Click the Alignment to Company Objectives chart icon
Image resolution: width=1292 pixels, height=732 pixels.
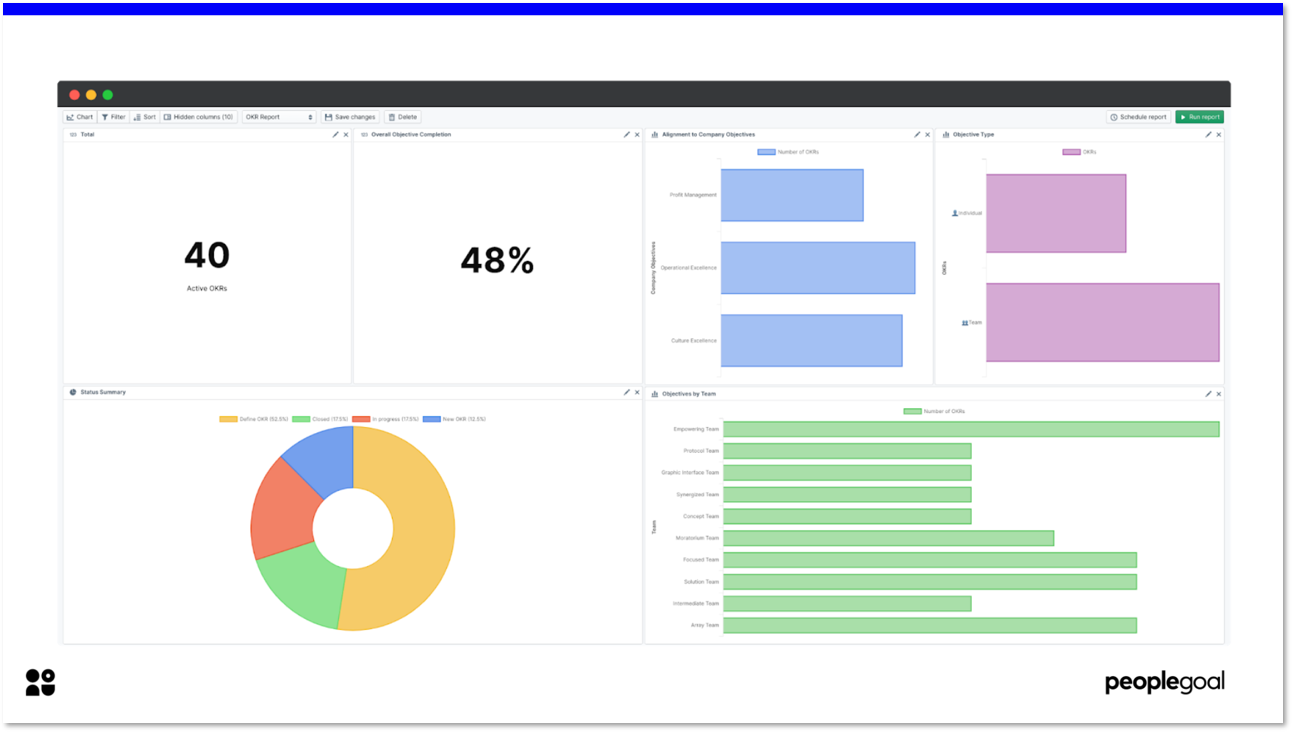(x=654, y=134)
